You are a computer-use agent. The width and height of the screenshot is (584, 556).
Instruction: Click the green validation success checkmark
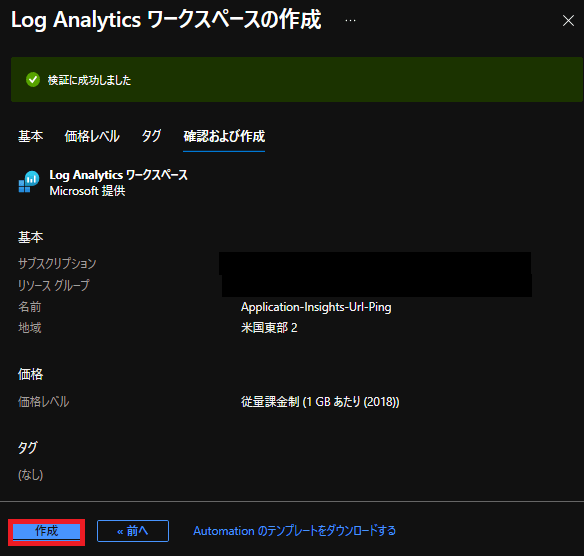point(33,79)
